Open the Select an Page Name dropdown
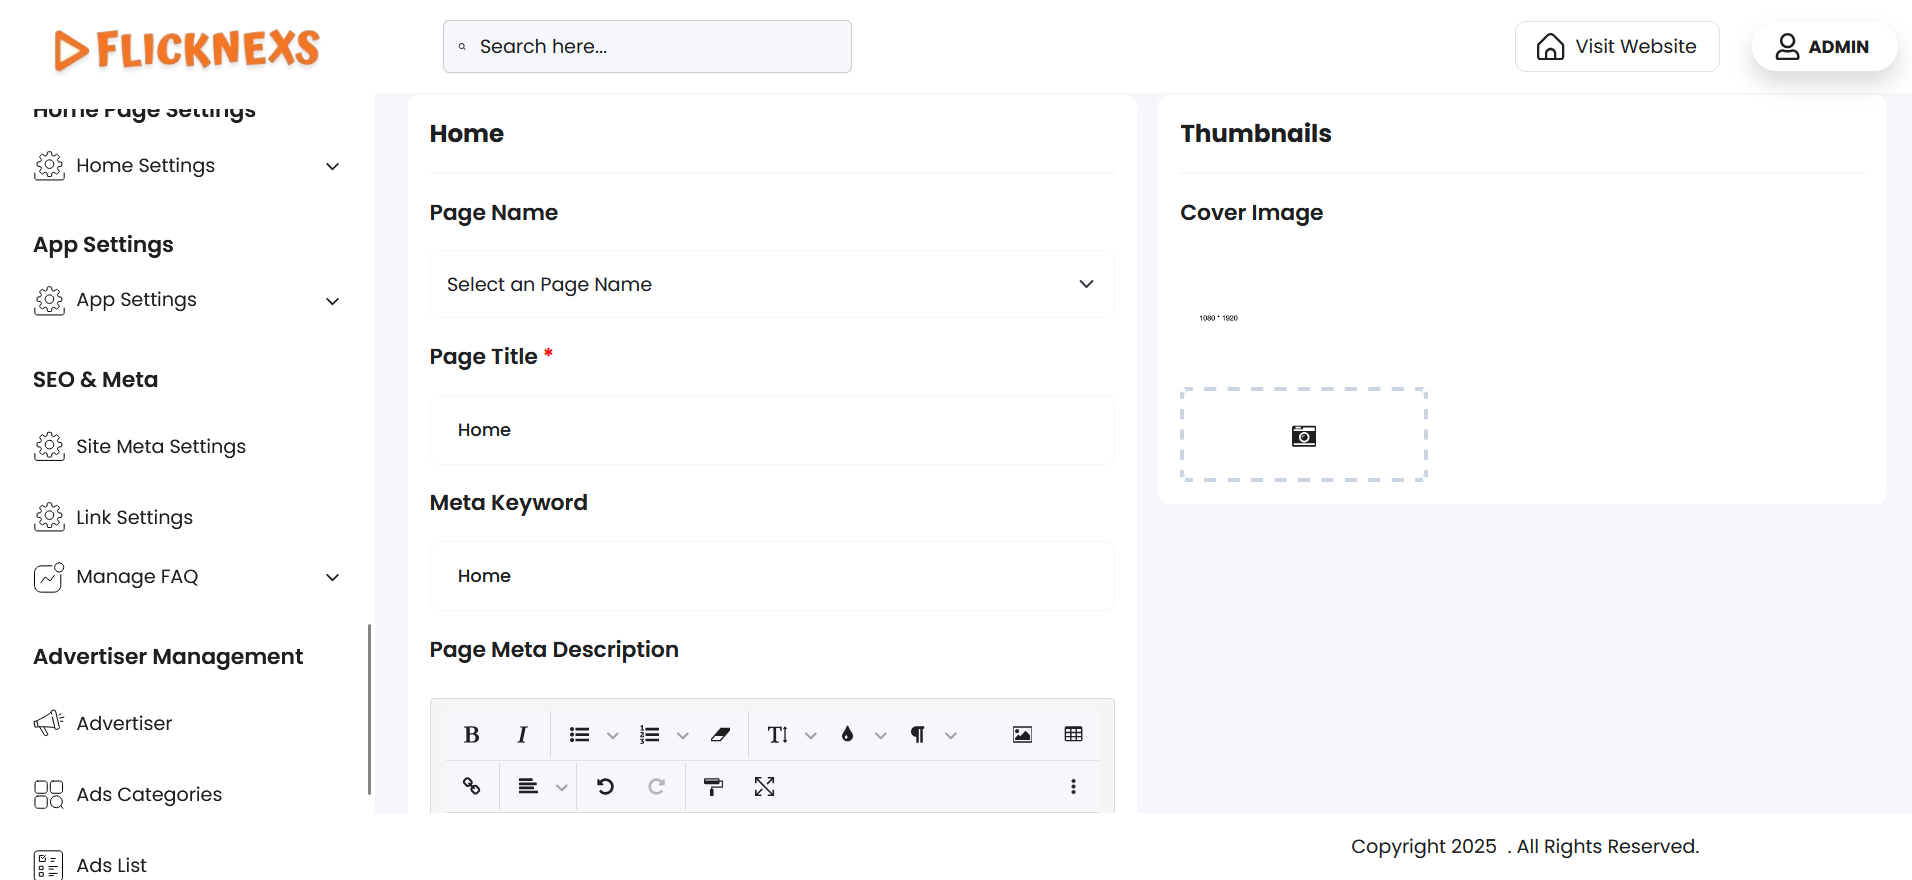Viewport: 1912px width, 880px height. [771, 285]
